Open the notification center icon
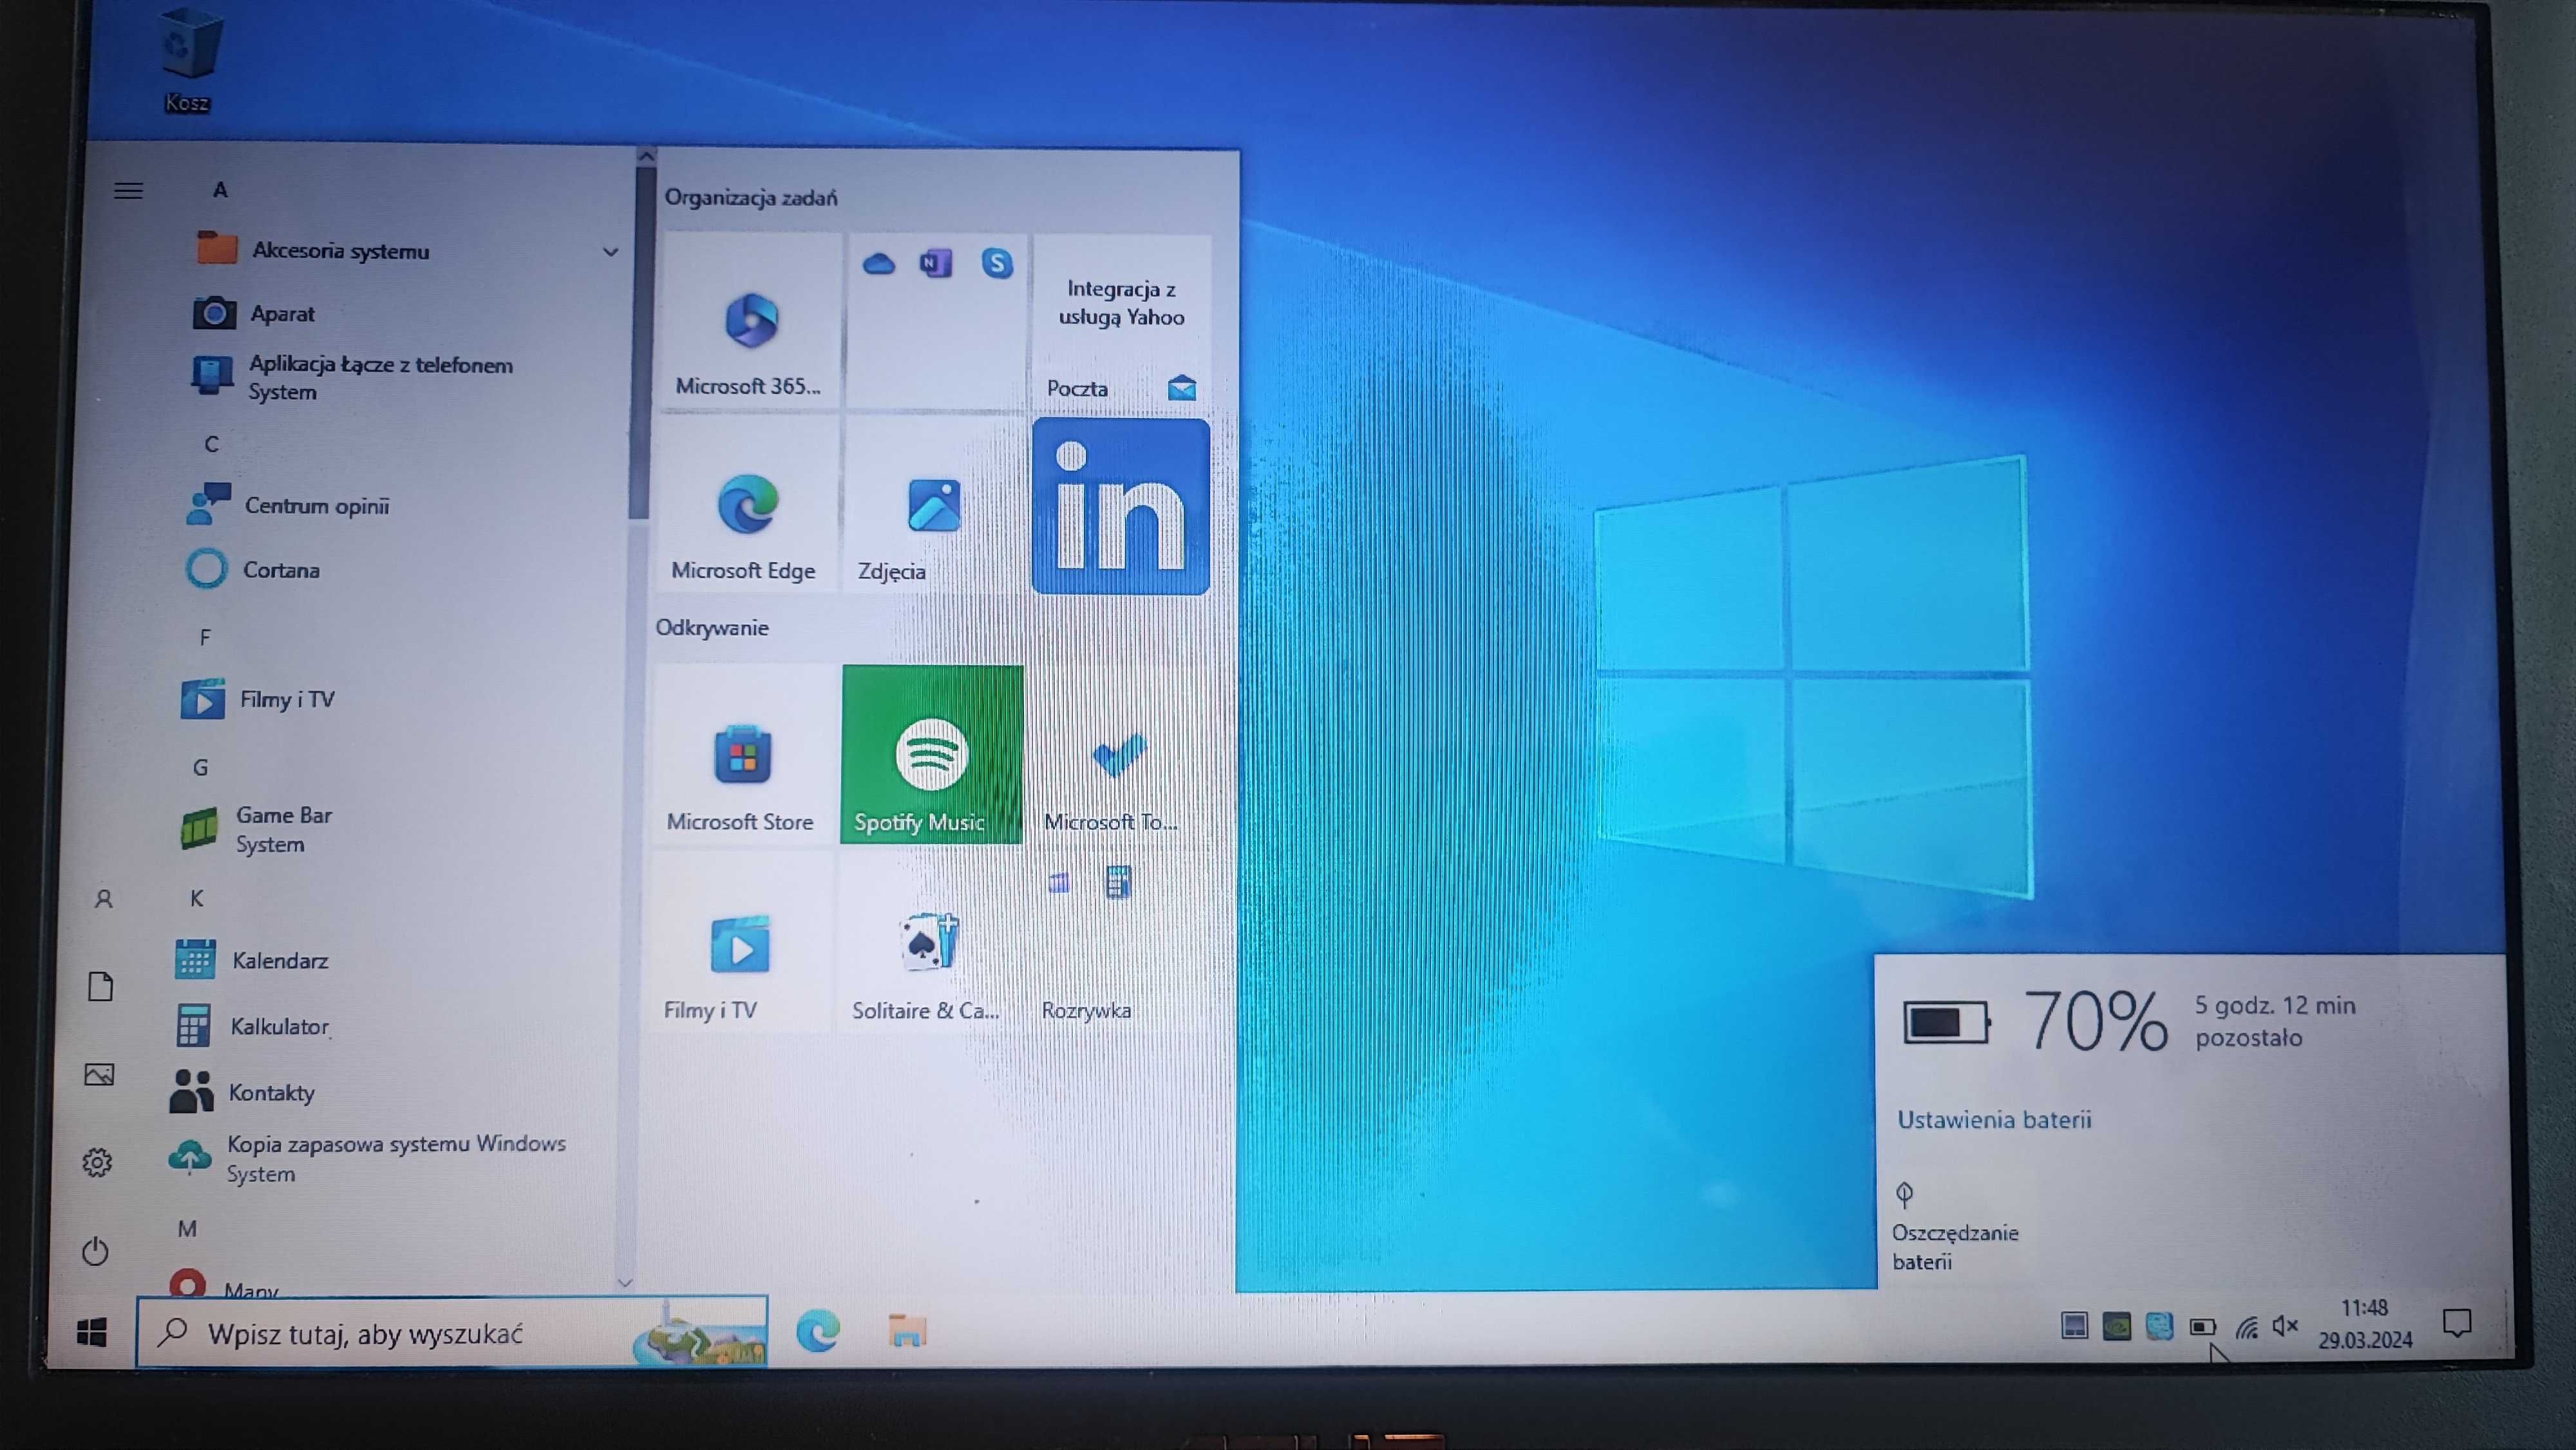 click(x=2457, y=1323)
